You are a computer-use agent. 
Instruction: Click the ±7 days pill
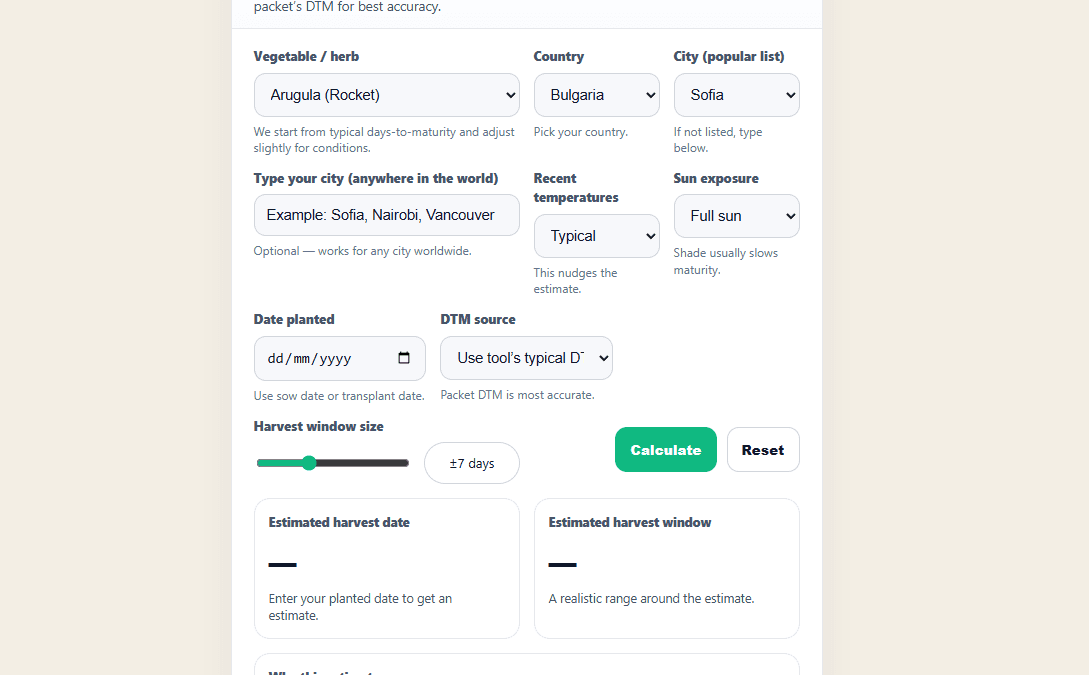click(x=471, y=463)
